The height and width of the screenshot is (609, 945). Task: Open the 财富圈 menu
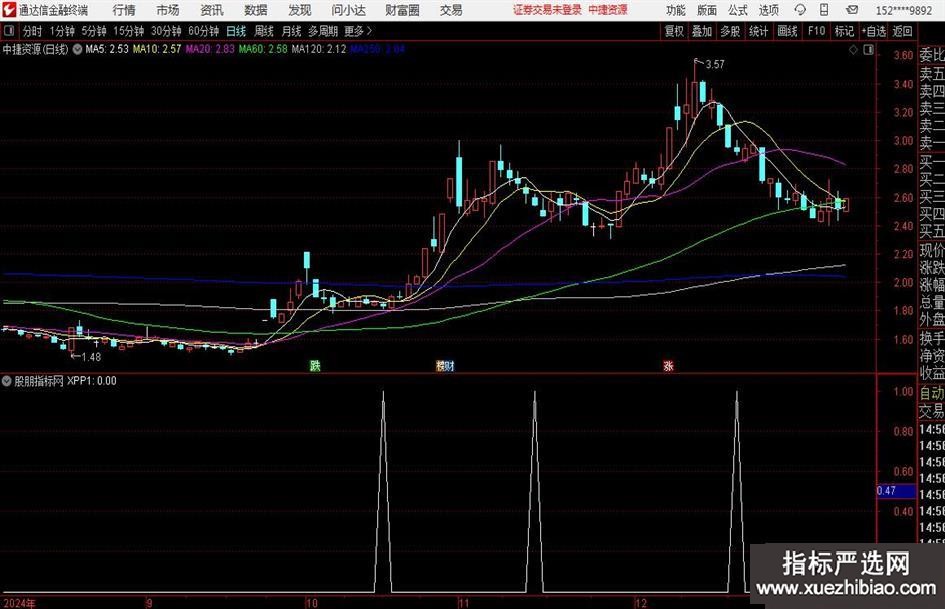[x=403, y=10]
